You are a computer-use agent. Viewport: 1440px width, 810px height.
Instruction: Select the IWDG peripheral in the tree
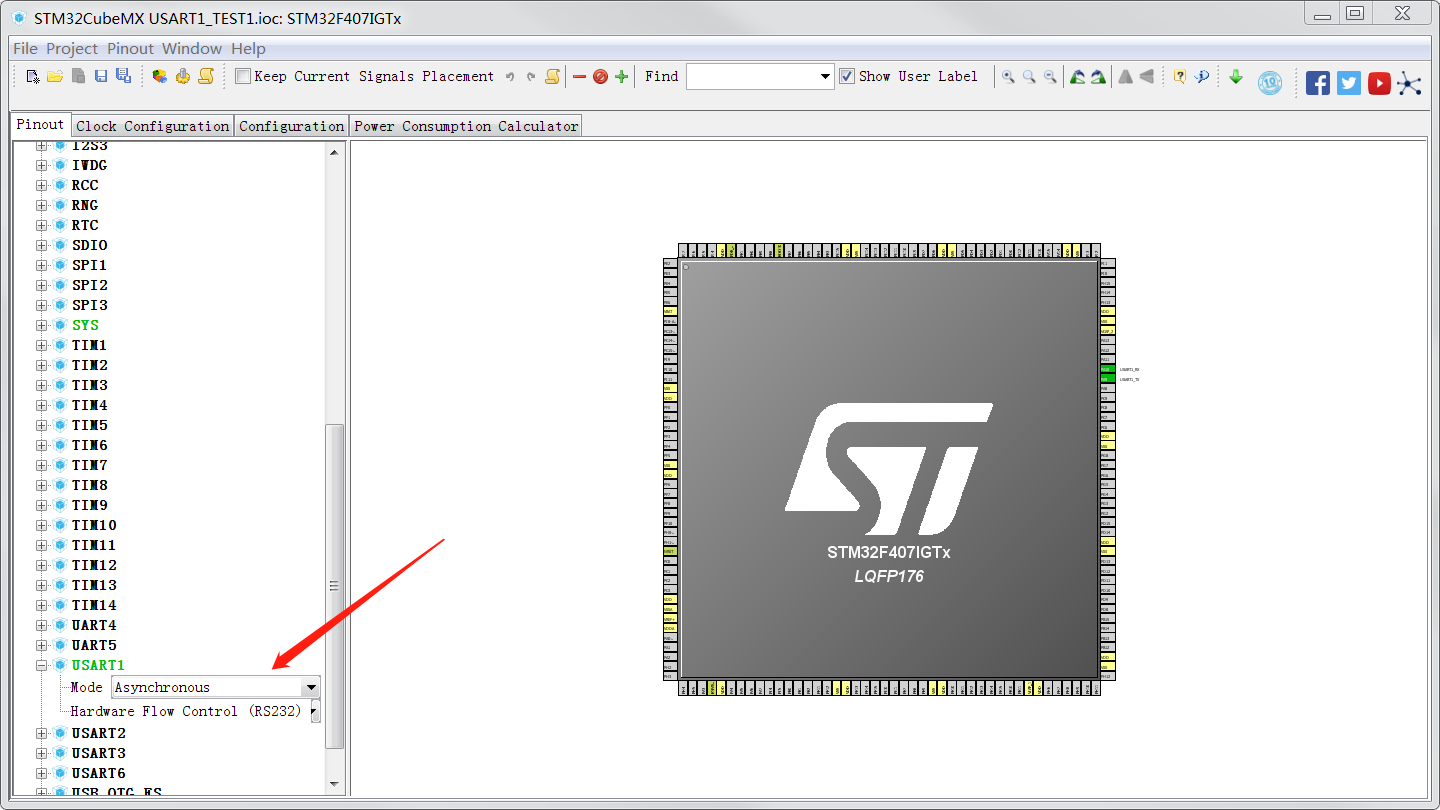tap(89, 165)
